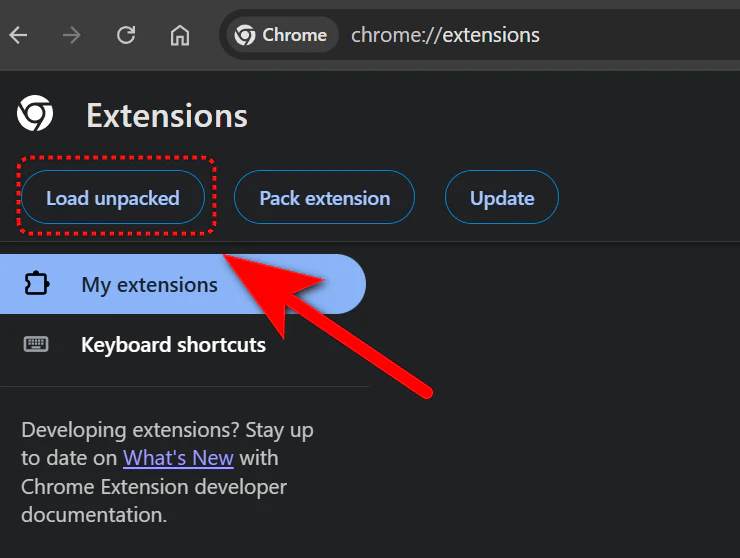The height and width of the screenshot is (558, 740).
Task: Open the What's New link
Action: 178,459
